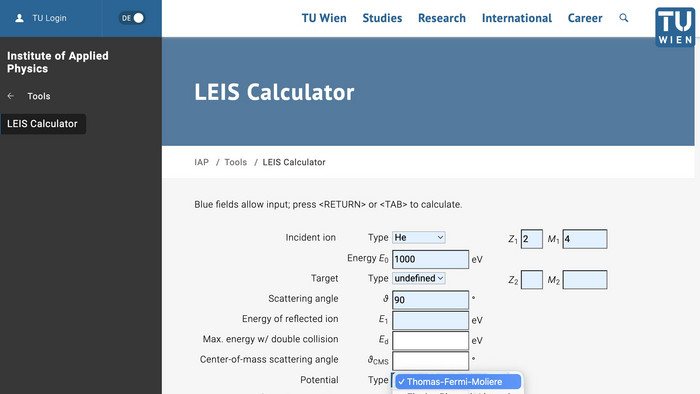Click the LEIS Calculator breadcrumb text

click(x=294, y=162)
